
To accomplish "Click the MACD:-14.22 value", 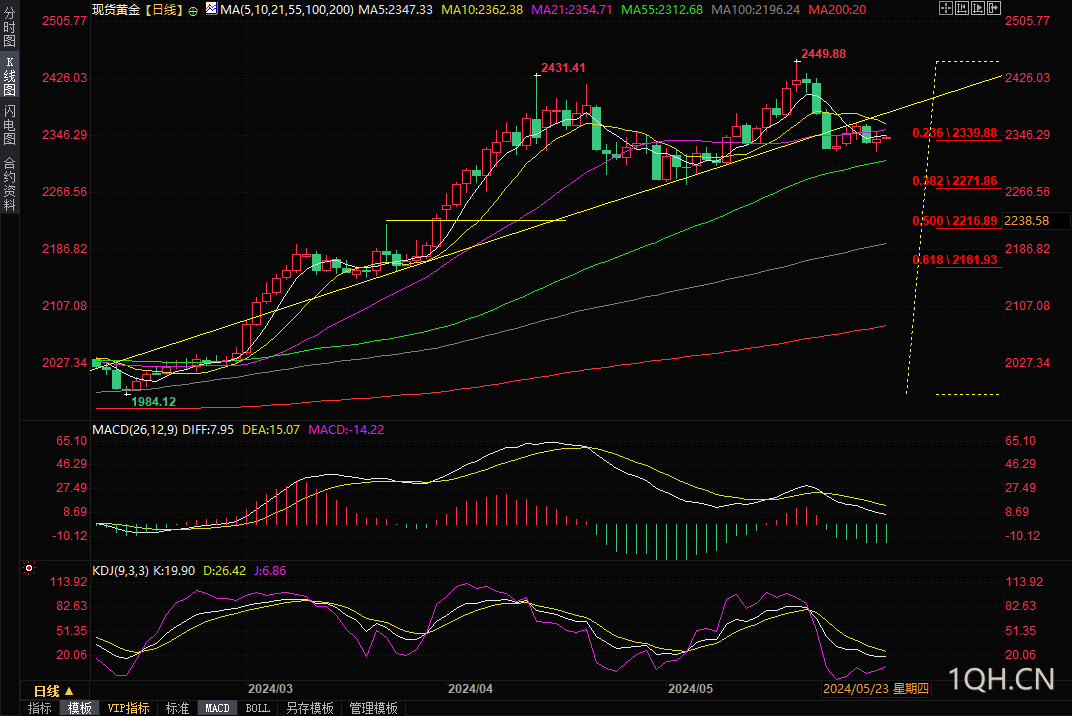I will (x=346, y=429).
